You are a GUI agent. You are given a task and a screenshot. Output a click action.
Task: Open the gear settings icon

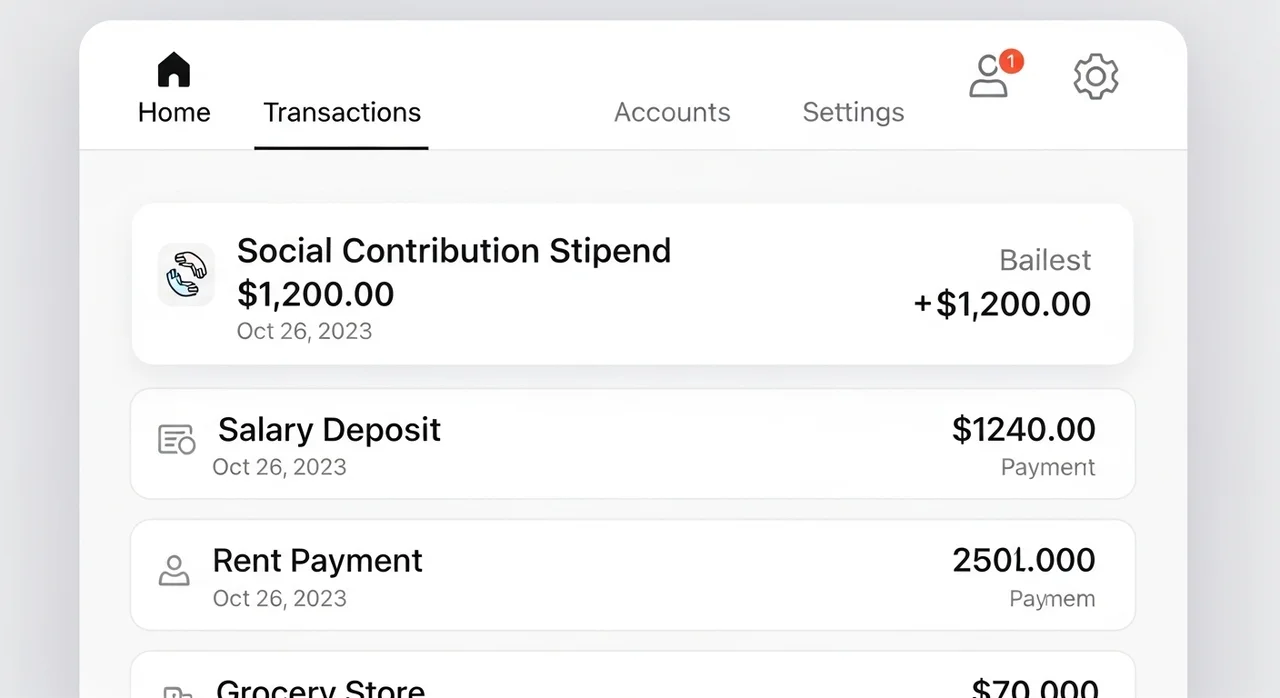click(x=1096, y=76)
